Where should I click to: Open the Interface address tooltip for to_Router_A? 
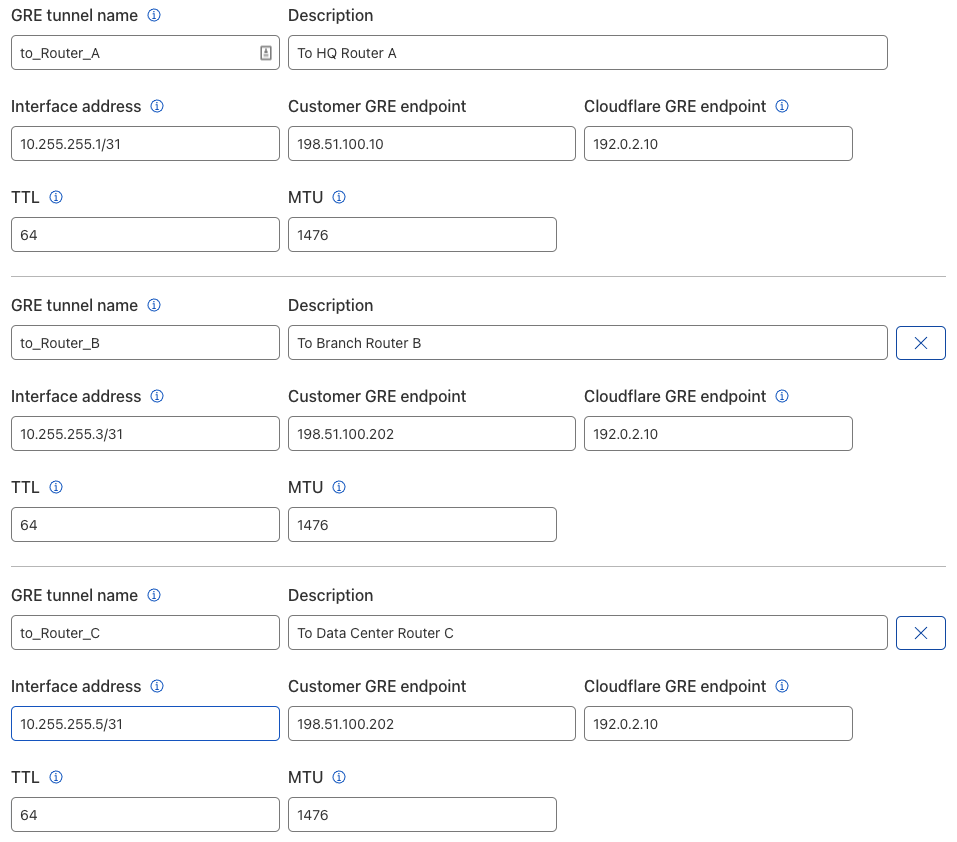156,106
